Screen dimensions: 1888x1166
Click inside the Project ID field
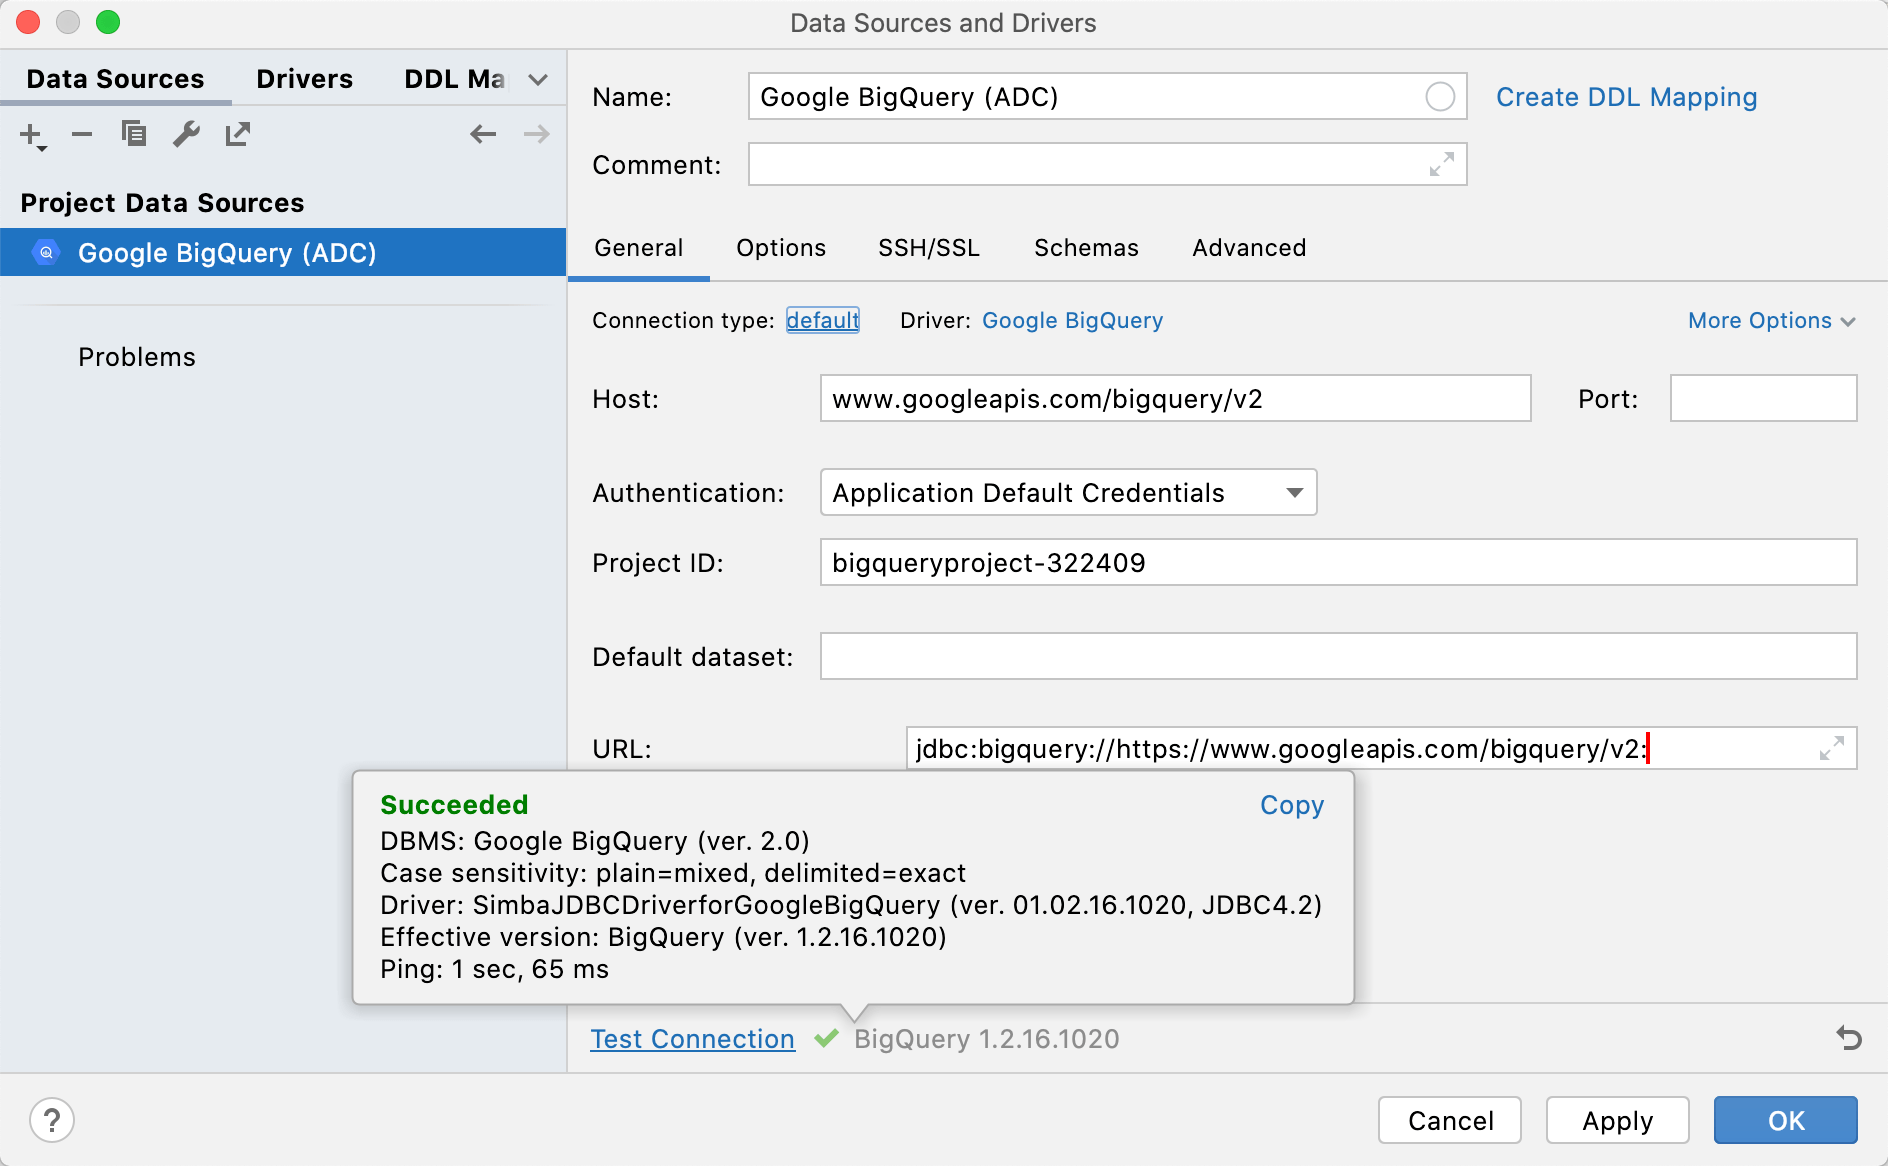coord(1100,562)
